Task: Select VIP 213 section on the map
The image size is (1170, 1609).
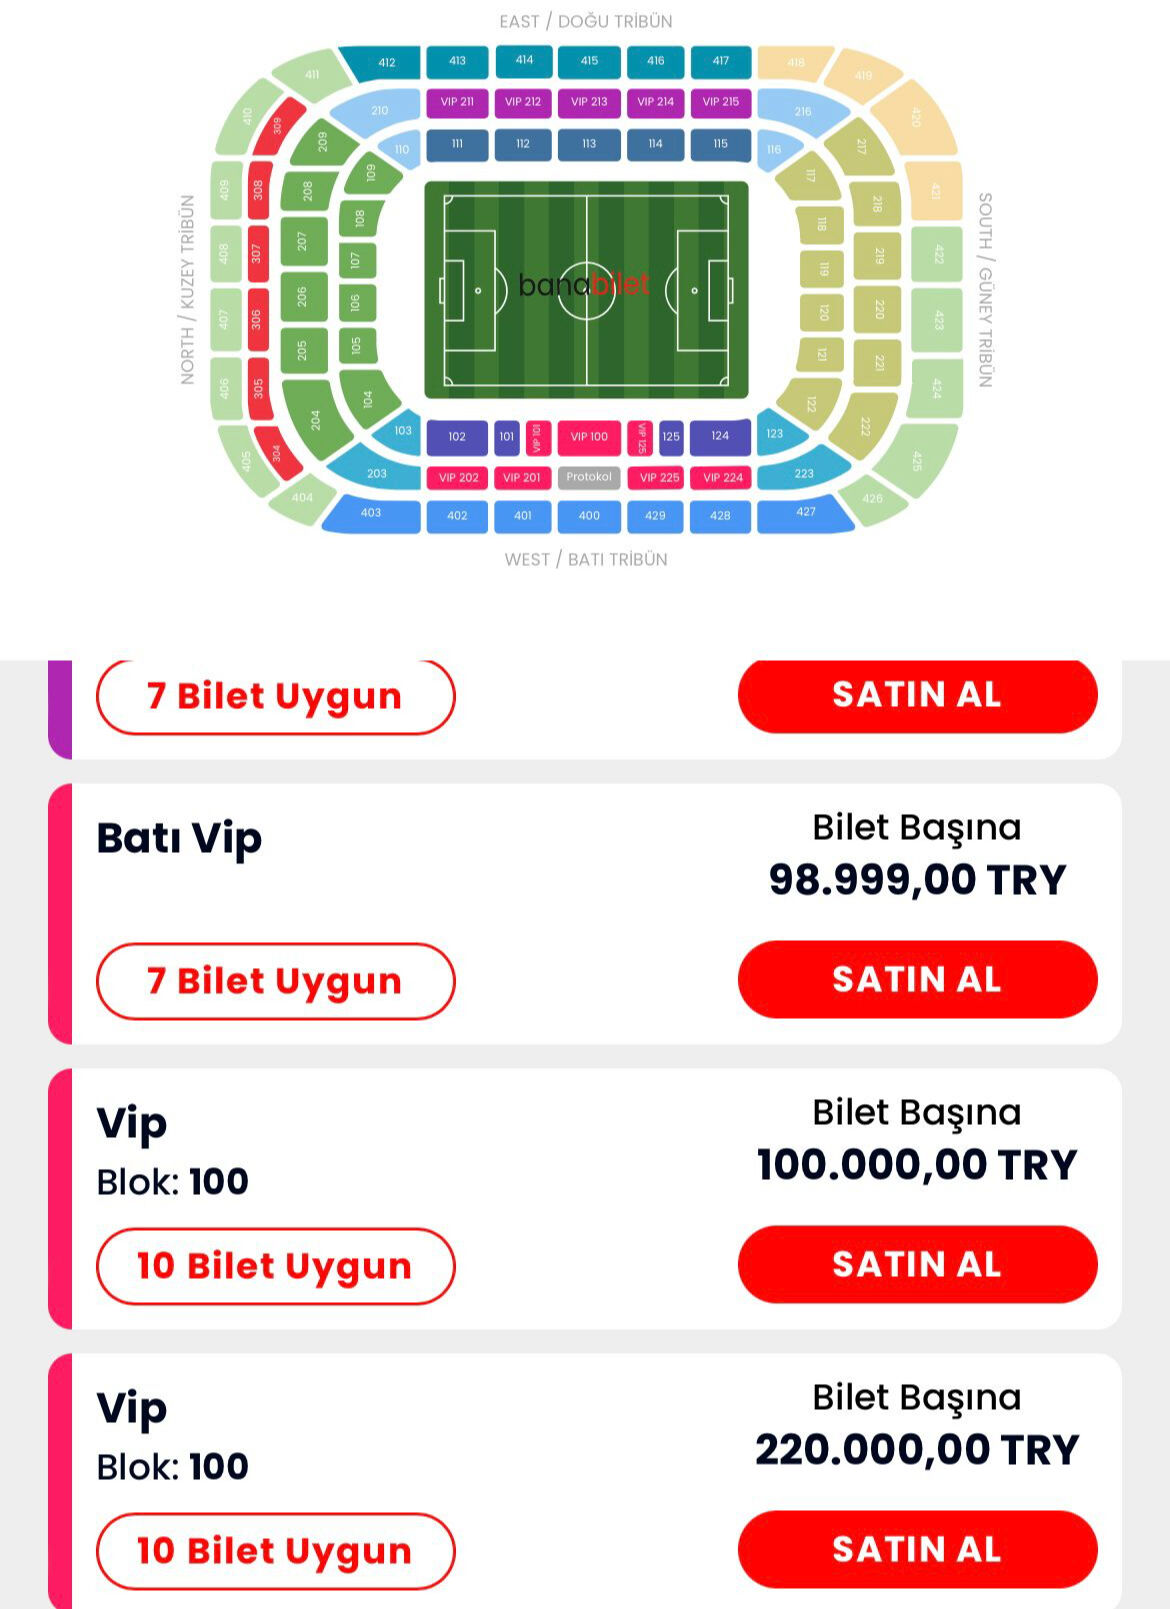Action: click(588, 101)
